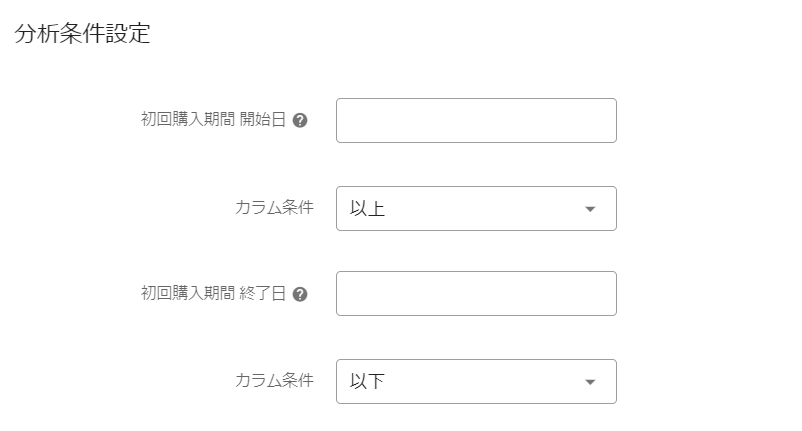
Task: Show the tooltip for the end date question mark
Action: pos(300,294)
